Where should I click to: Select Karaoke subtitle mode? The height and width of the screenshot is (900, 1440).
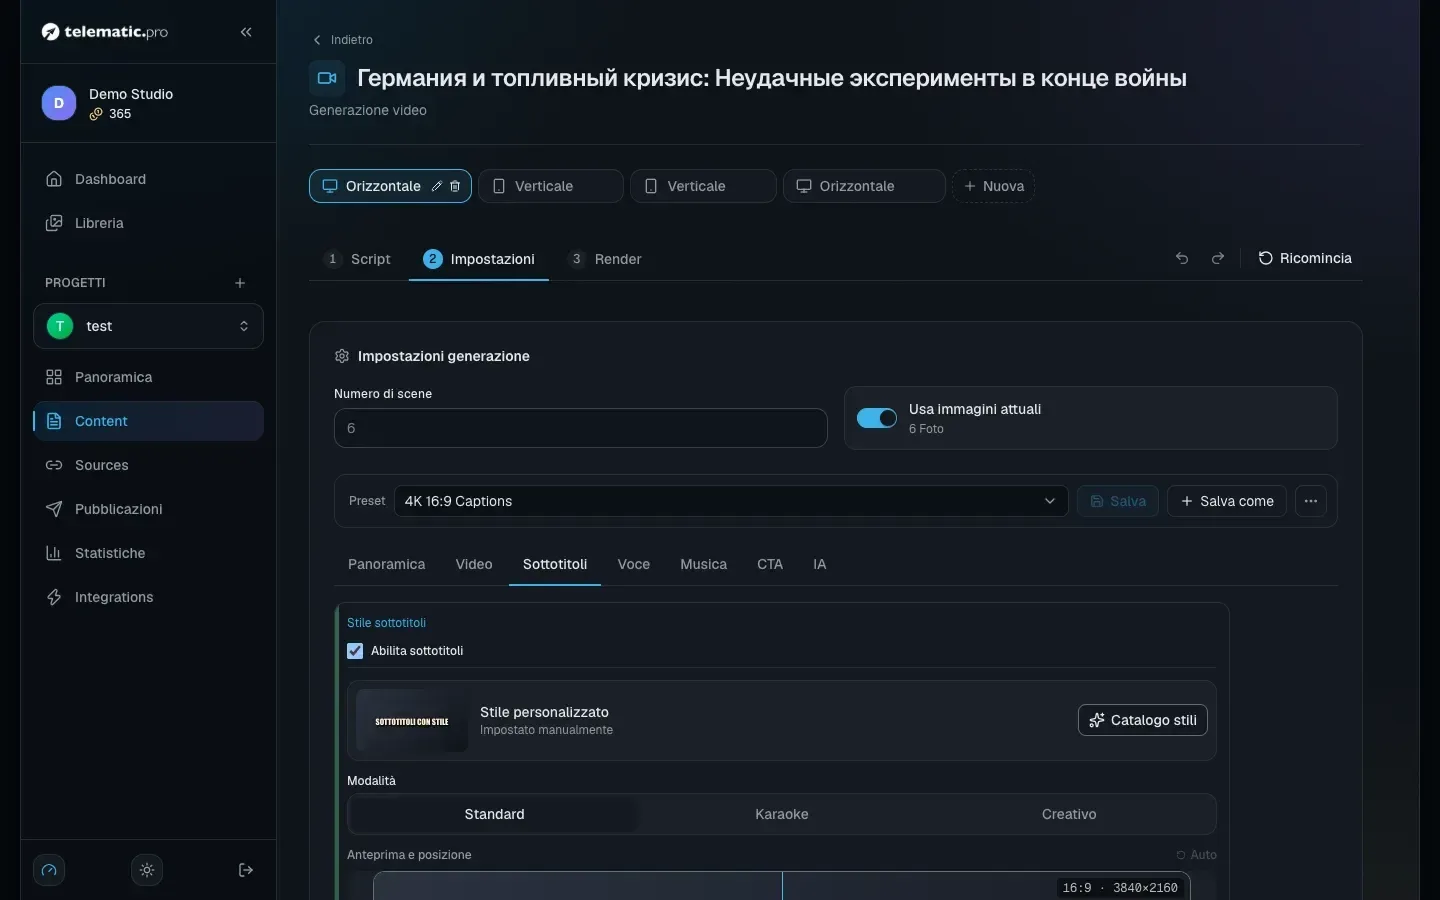(782, 814)
